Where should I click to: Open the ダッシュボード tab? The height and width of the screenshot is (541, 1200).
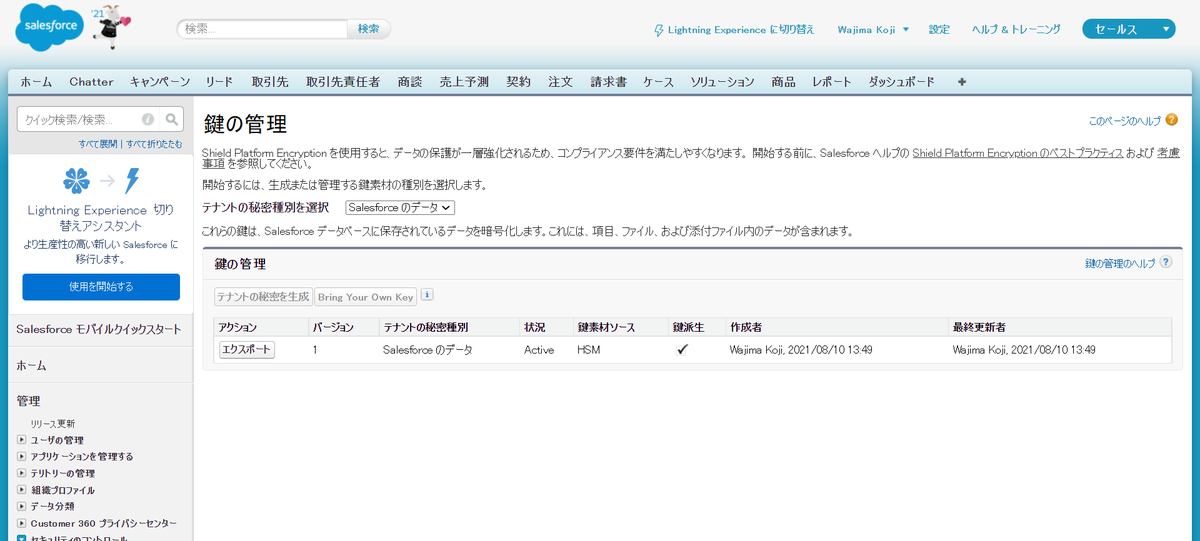tap(901, 82)
